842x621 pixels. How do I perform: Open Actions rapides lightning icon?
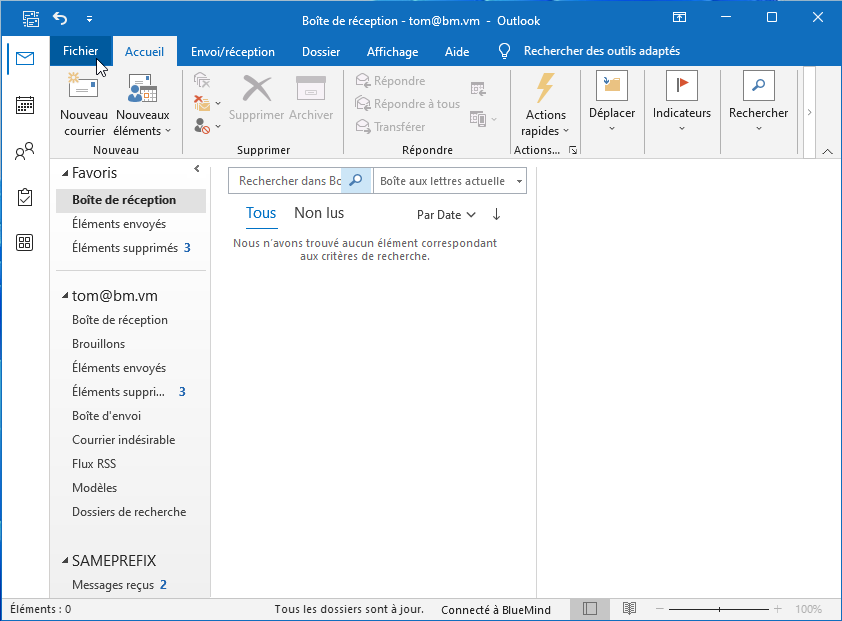pos(545,88)
